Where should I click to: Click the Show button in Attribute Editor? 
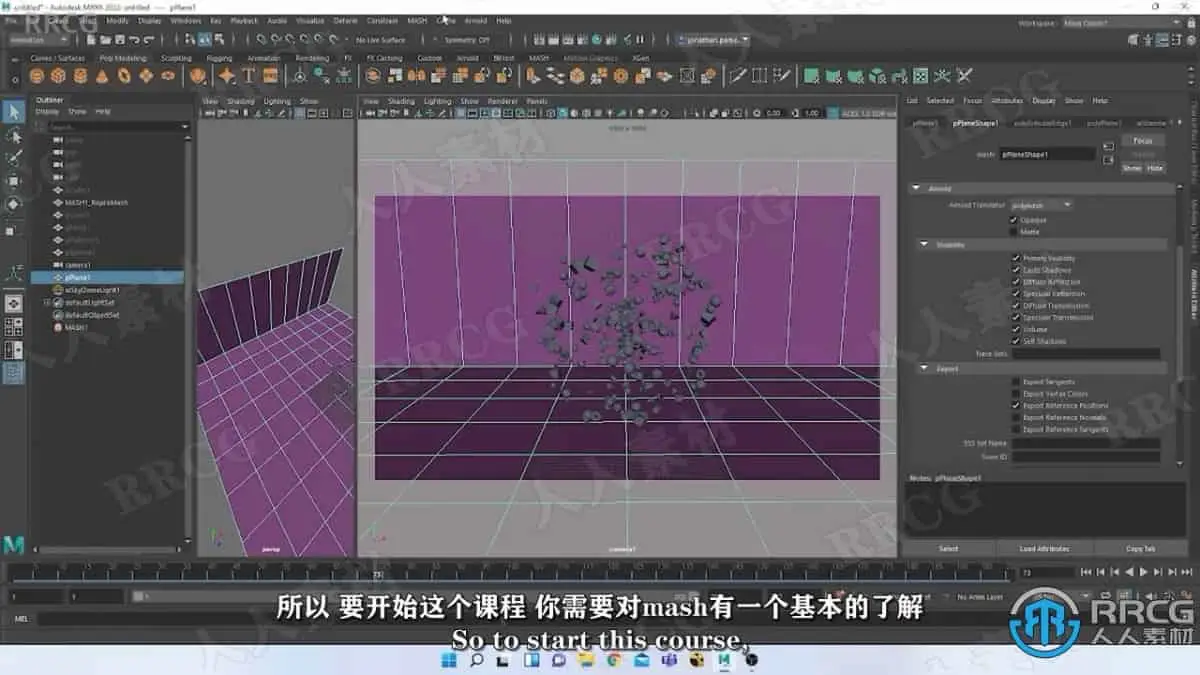pyautogui.click(x=1131, y=168)
